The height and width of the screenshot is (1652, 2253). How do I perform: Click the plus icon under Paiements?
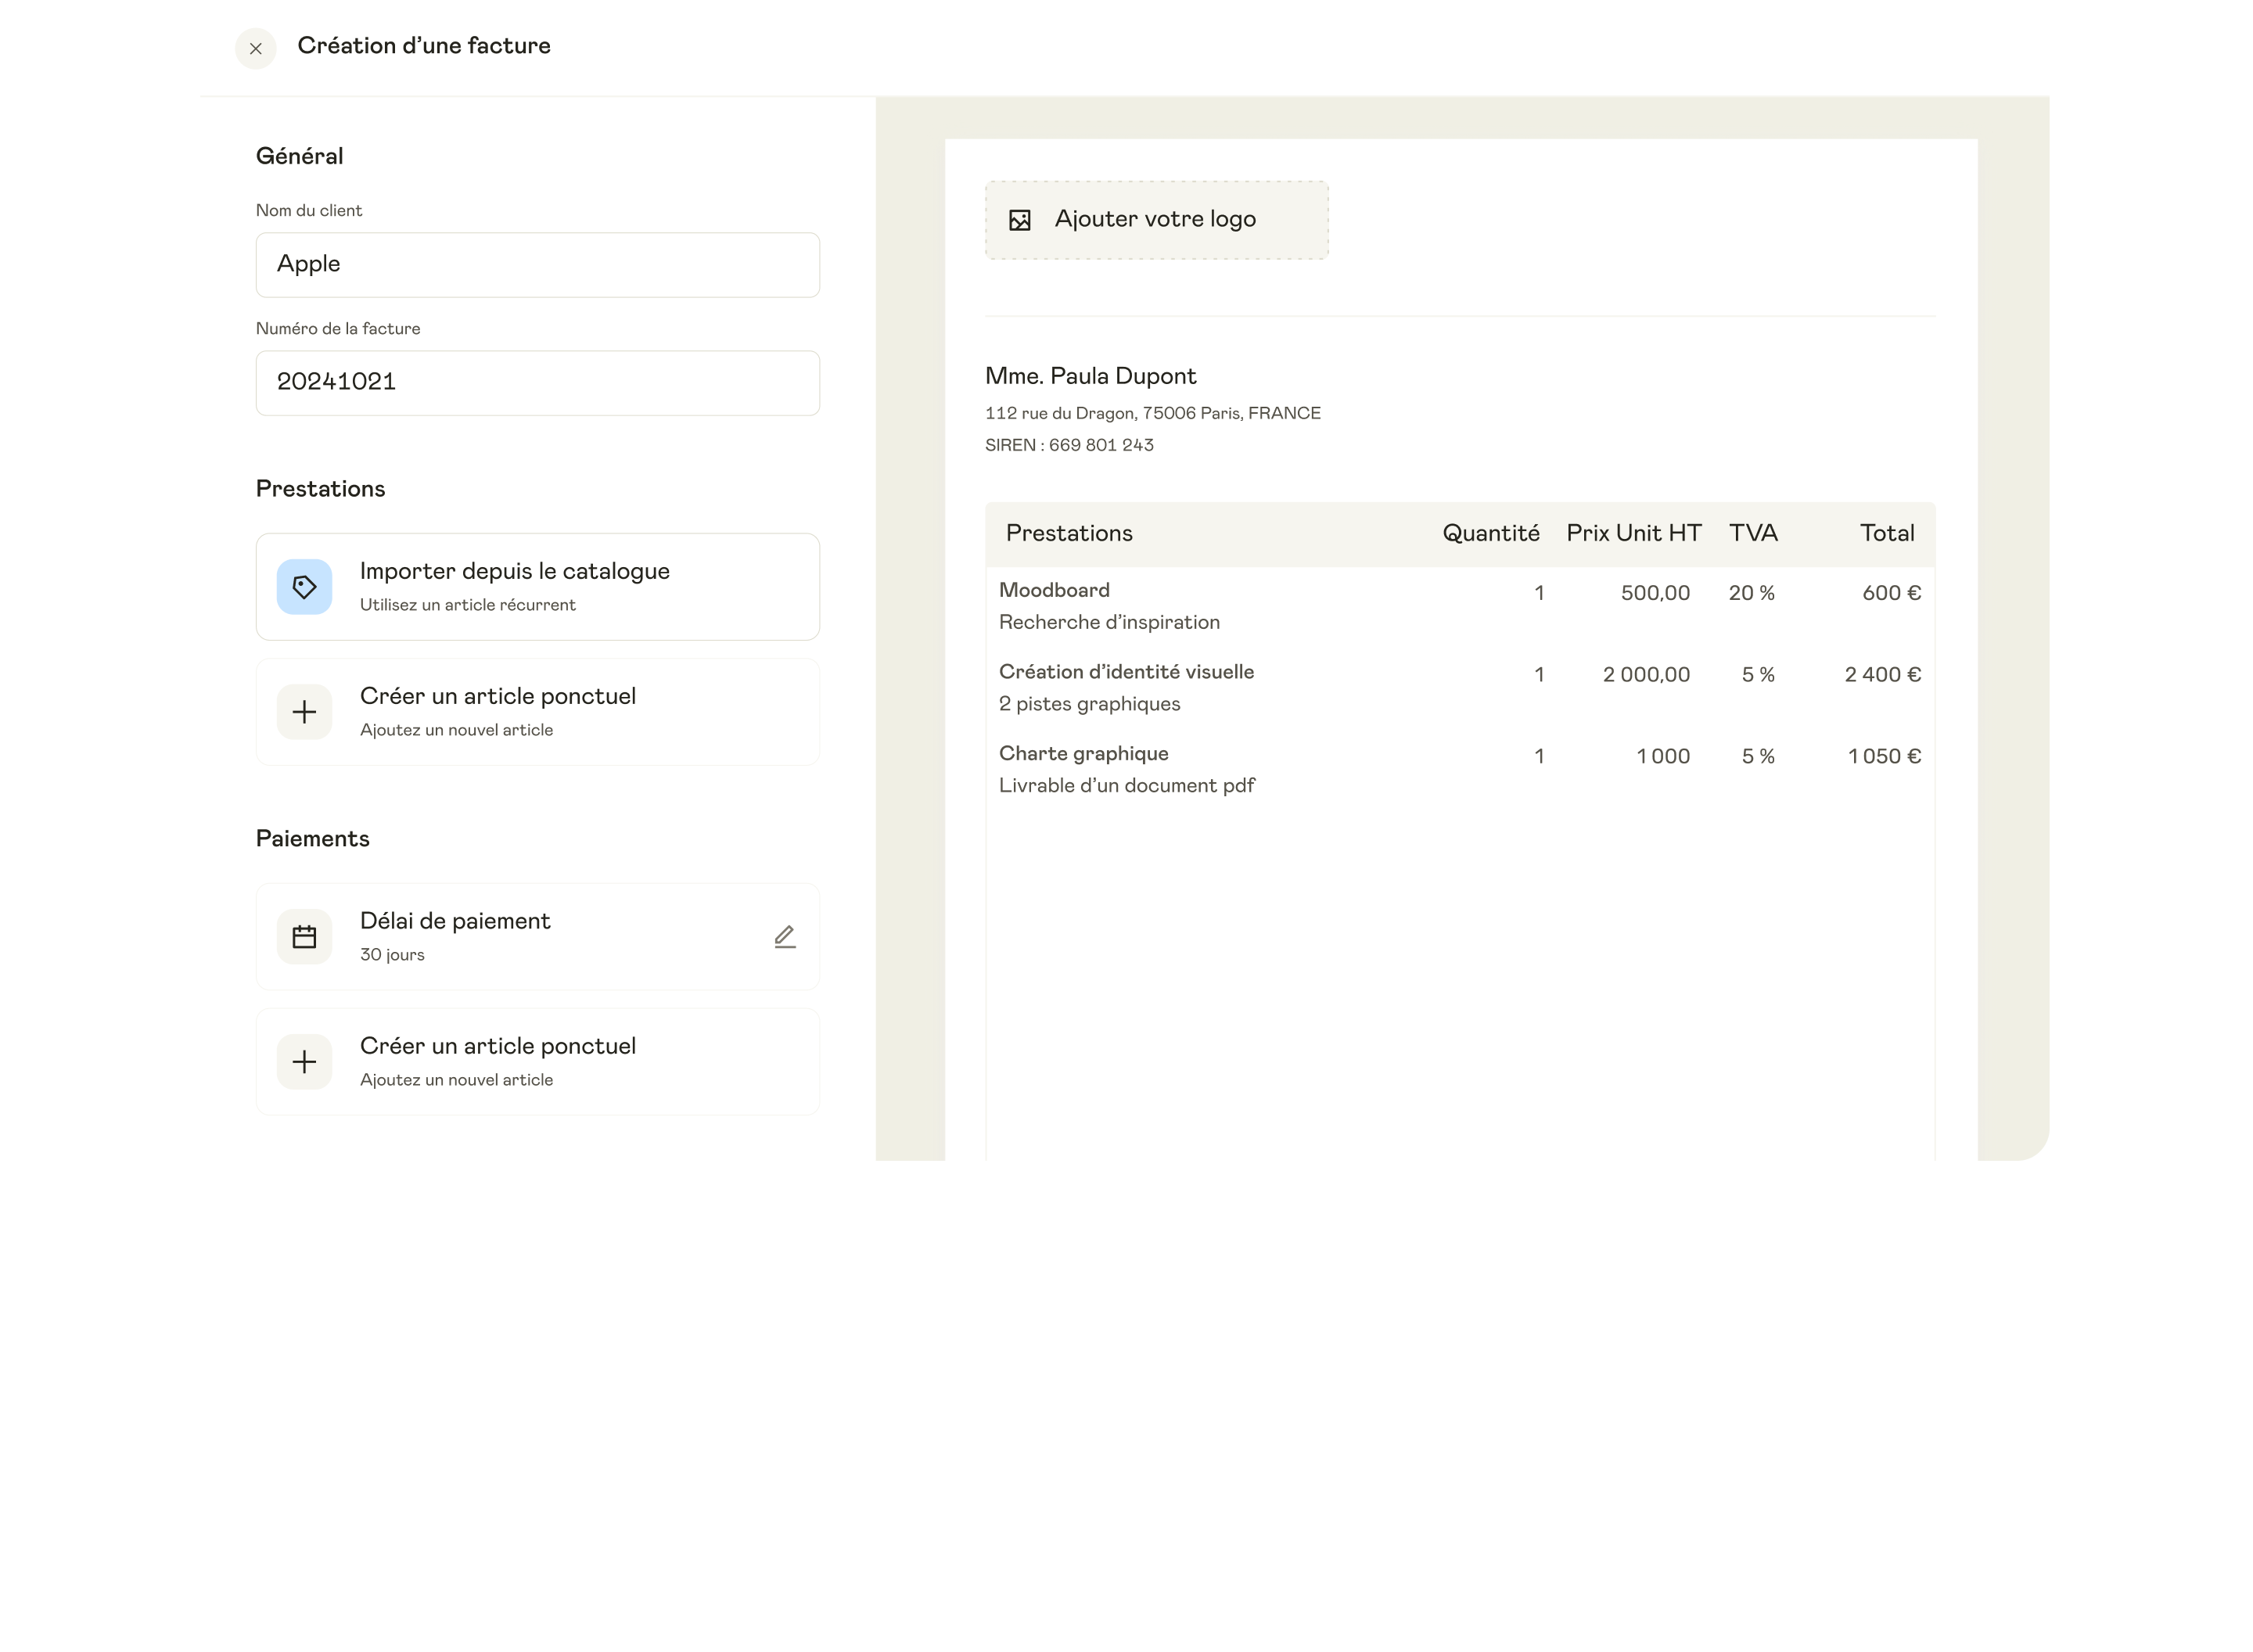click(x=304, y=1062)
